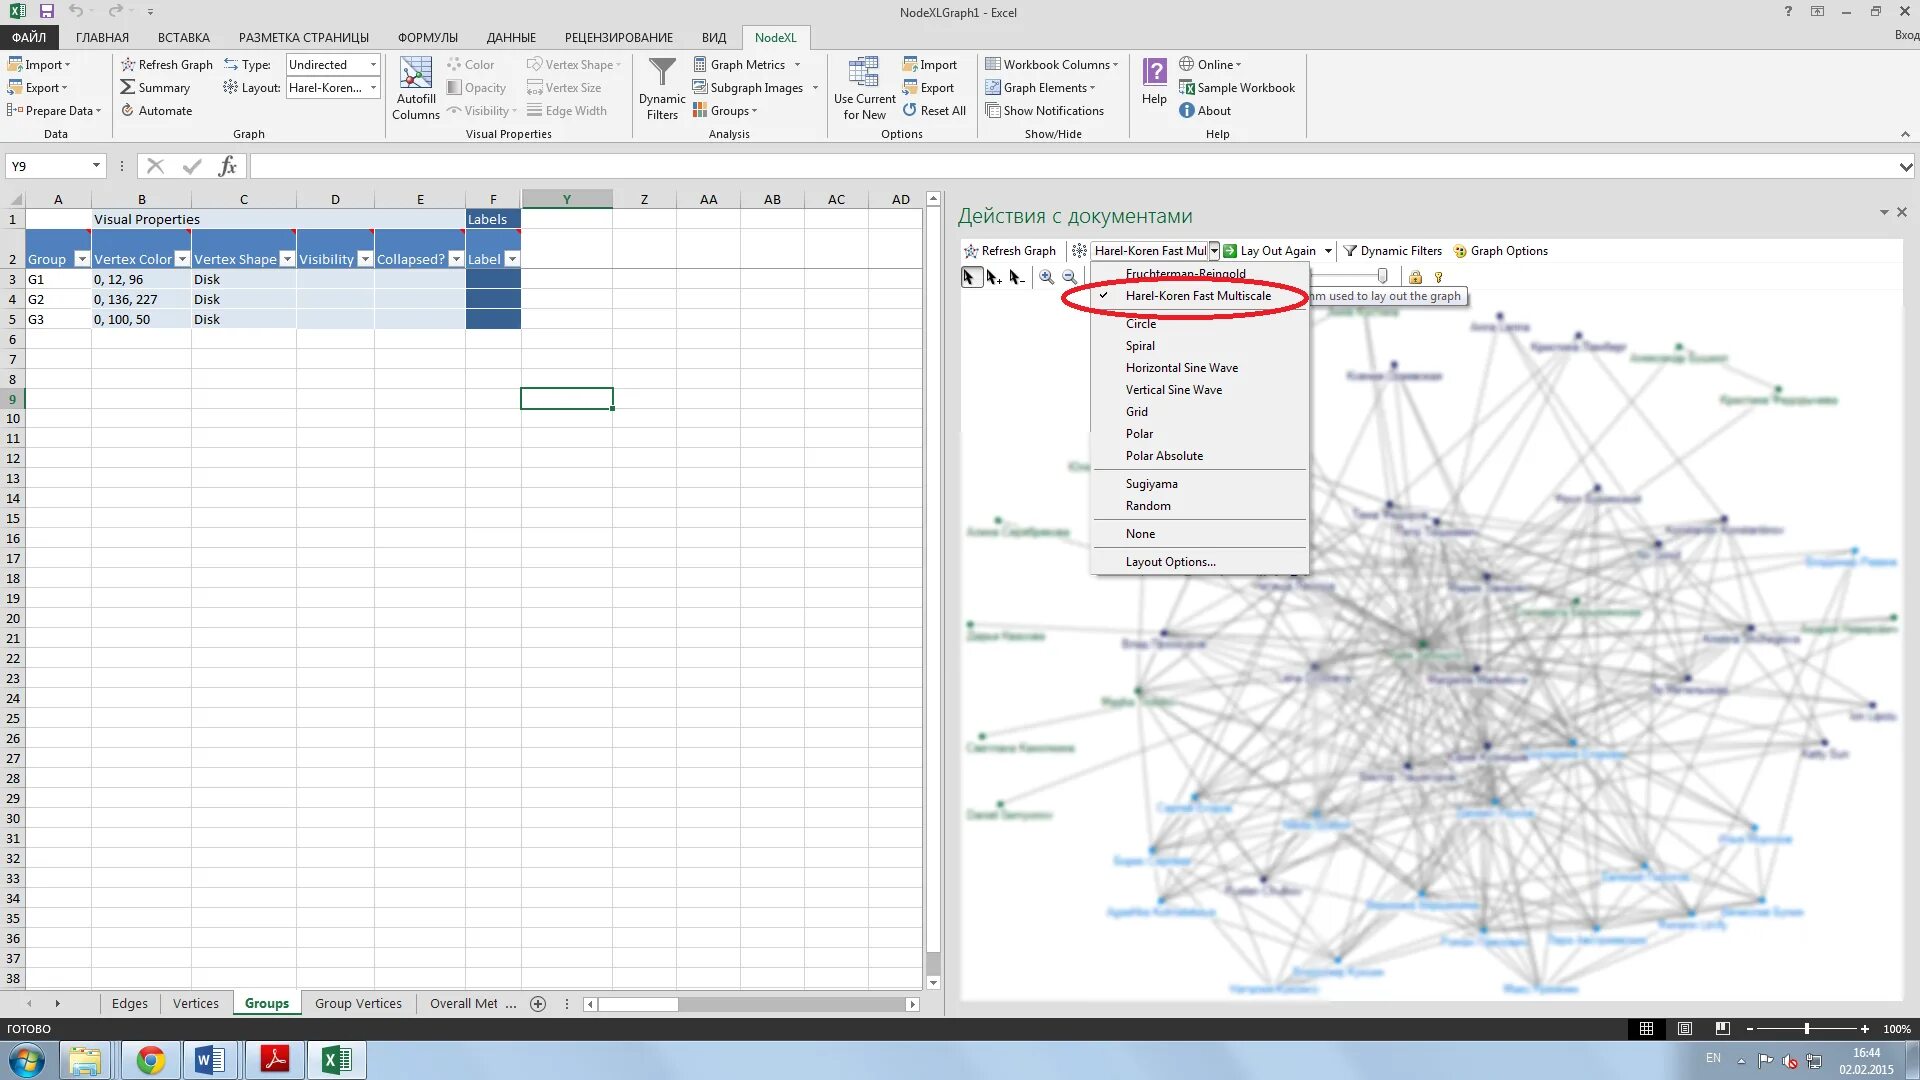The width and height of the screenshot is (1920, 1080).
Task: Click Reset All options
Action: 933,110
